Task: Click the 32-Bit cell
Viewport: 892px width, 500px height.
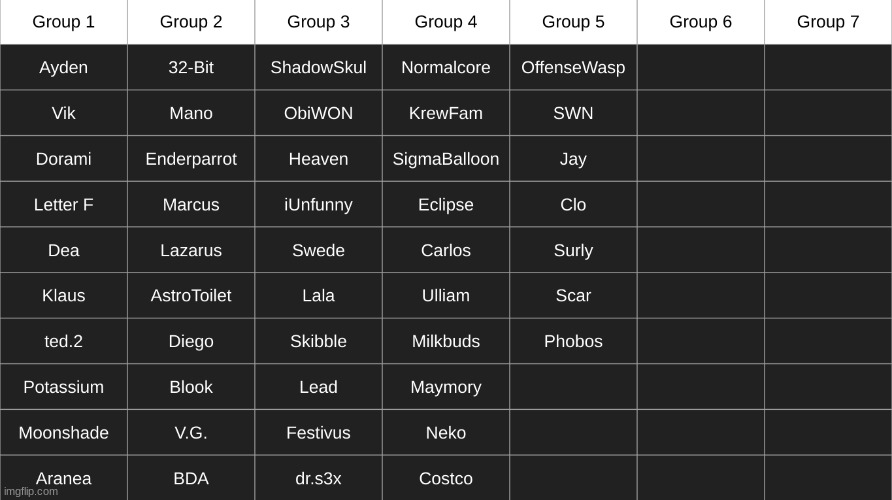Action: coord(191,68)
